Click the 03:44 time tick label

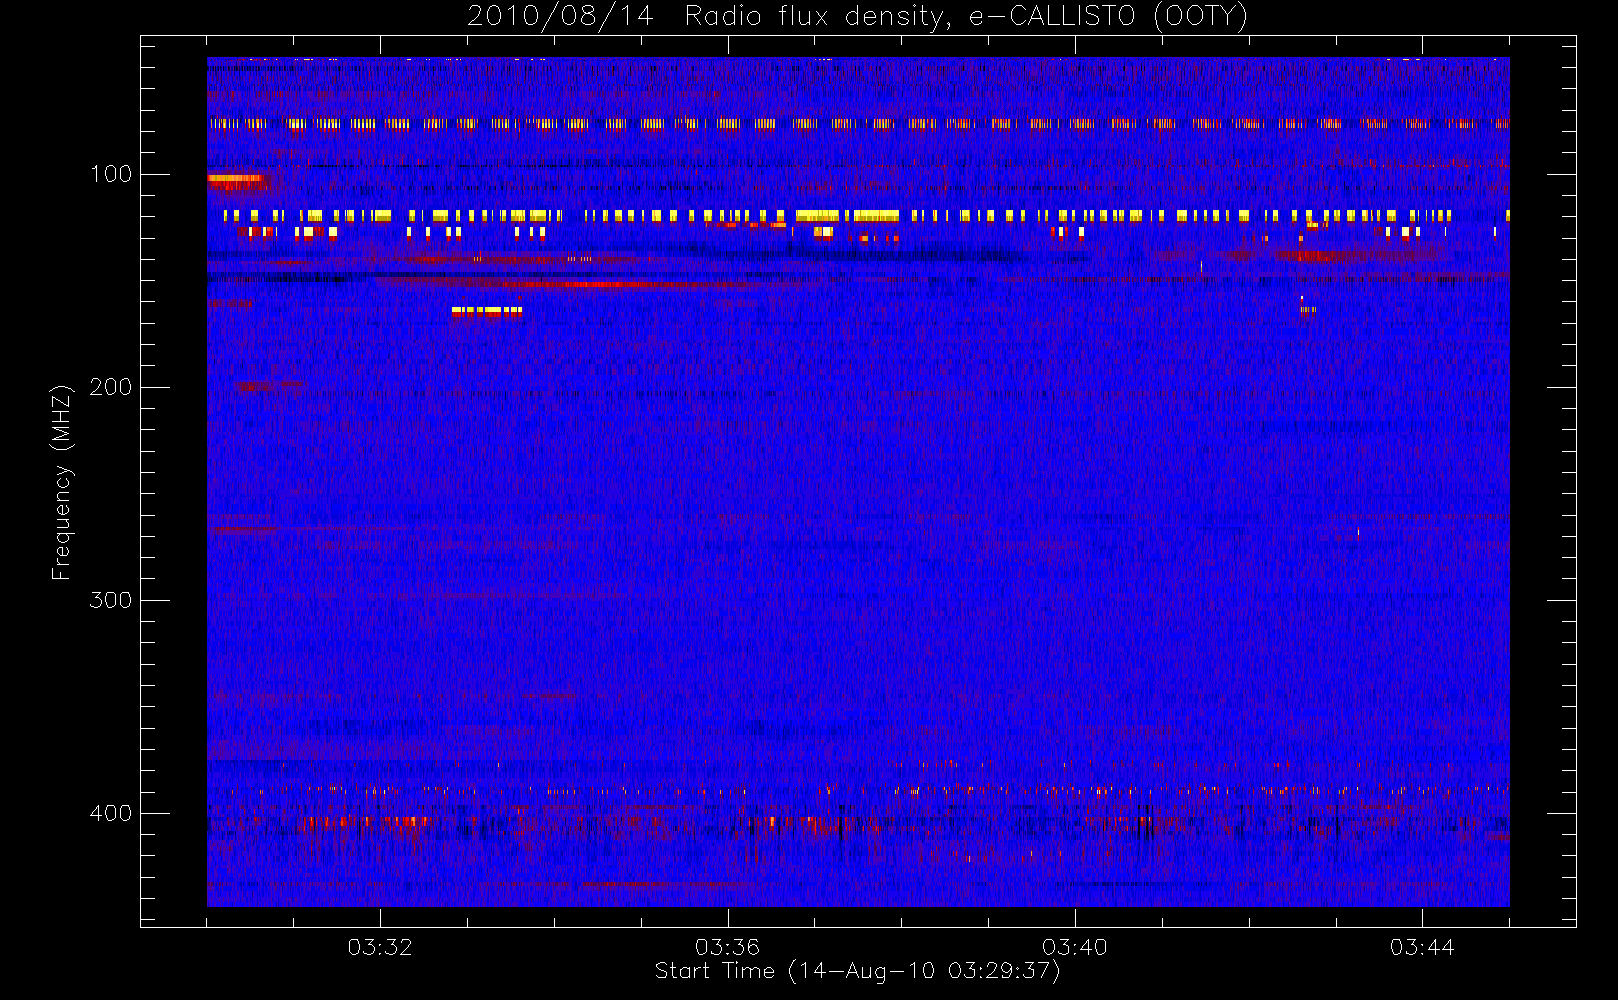[x=1422, y=947]
